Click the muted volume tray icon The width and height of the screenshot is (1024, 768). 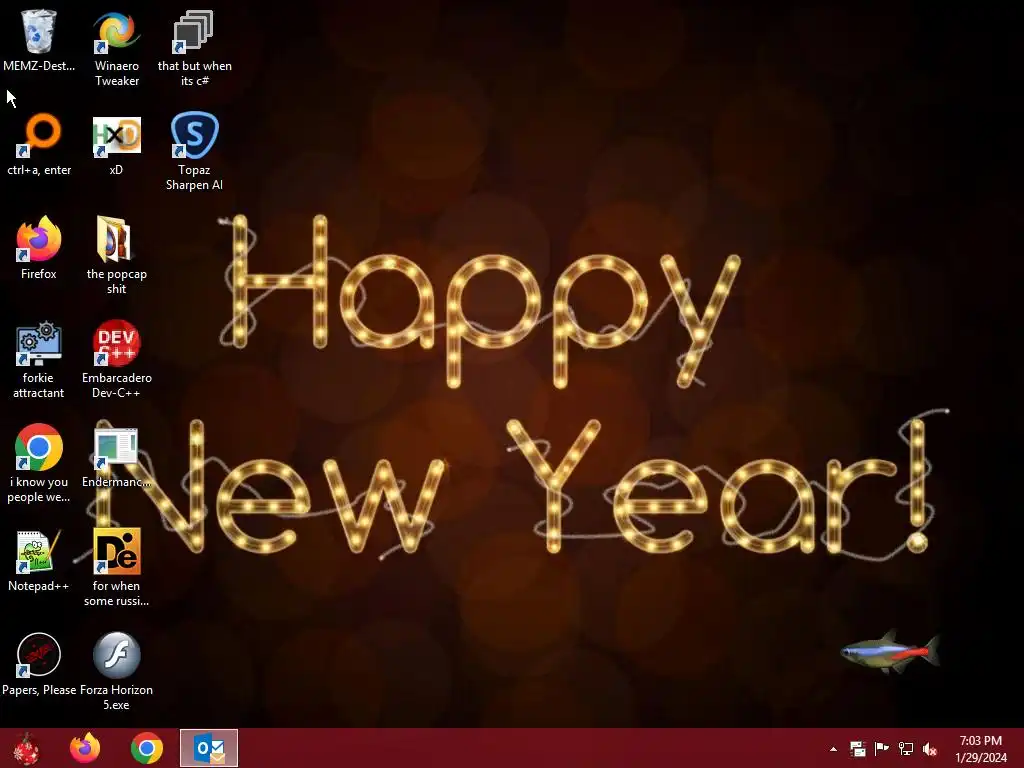[x=930, y=748]
